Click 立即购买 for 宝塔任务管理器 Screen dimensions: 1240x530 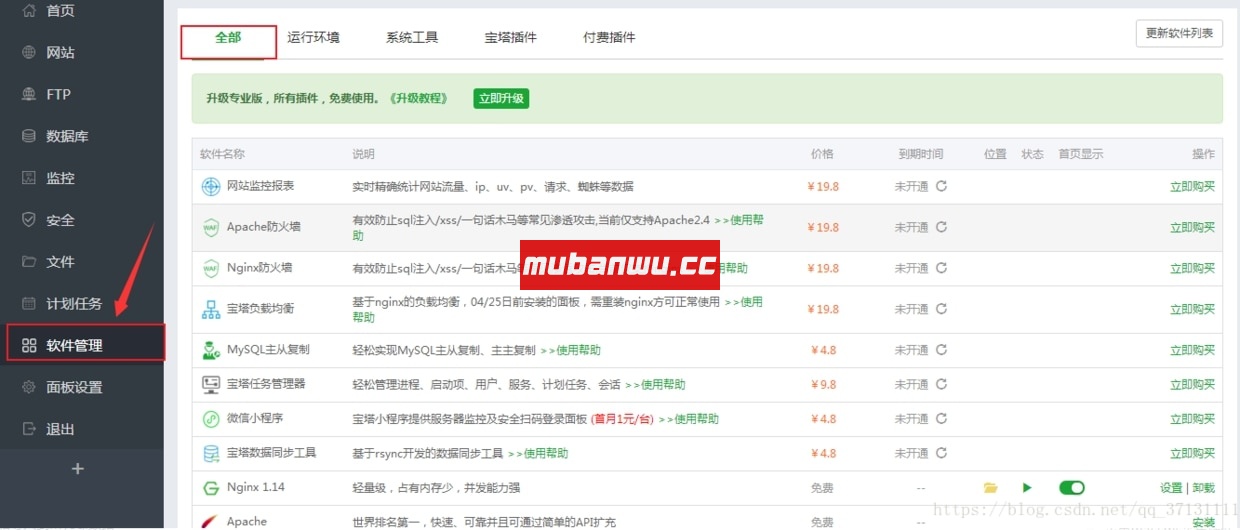[1192, 384]
